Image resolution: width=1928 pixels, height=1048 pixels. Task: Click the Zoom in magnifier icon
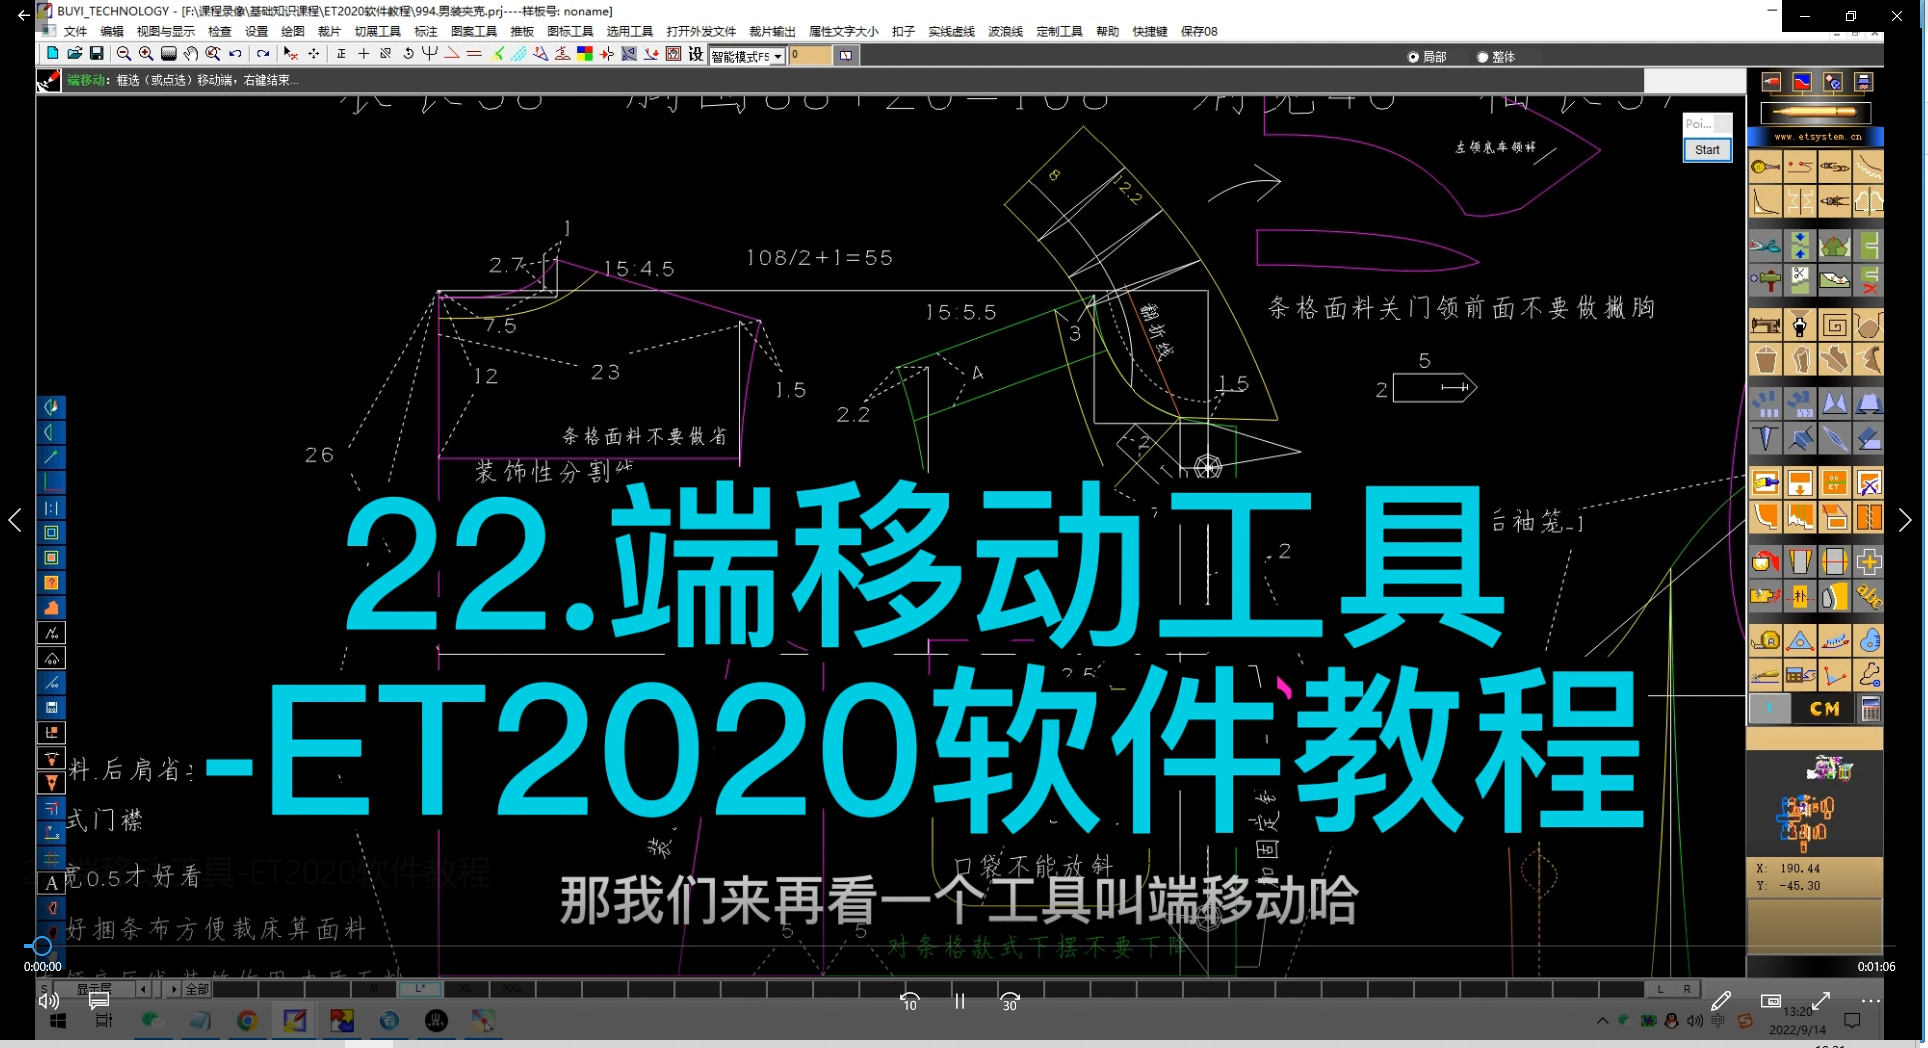pyautogui.click(x=146, y=54)
